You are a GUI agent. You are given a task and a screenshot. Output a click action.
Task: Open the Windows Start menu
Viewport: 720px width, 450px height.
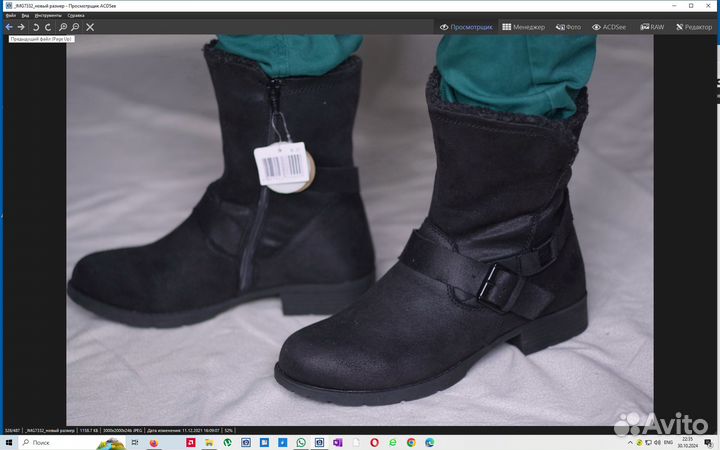[9, 443]
